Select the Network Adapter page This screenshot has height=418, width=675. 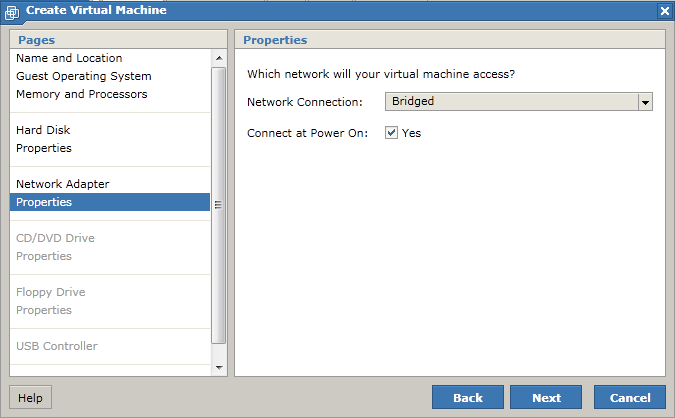[x=62, y=184]
